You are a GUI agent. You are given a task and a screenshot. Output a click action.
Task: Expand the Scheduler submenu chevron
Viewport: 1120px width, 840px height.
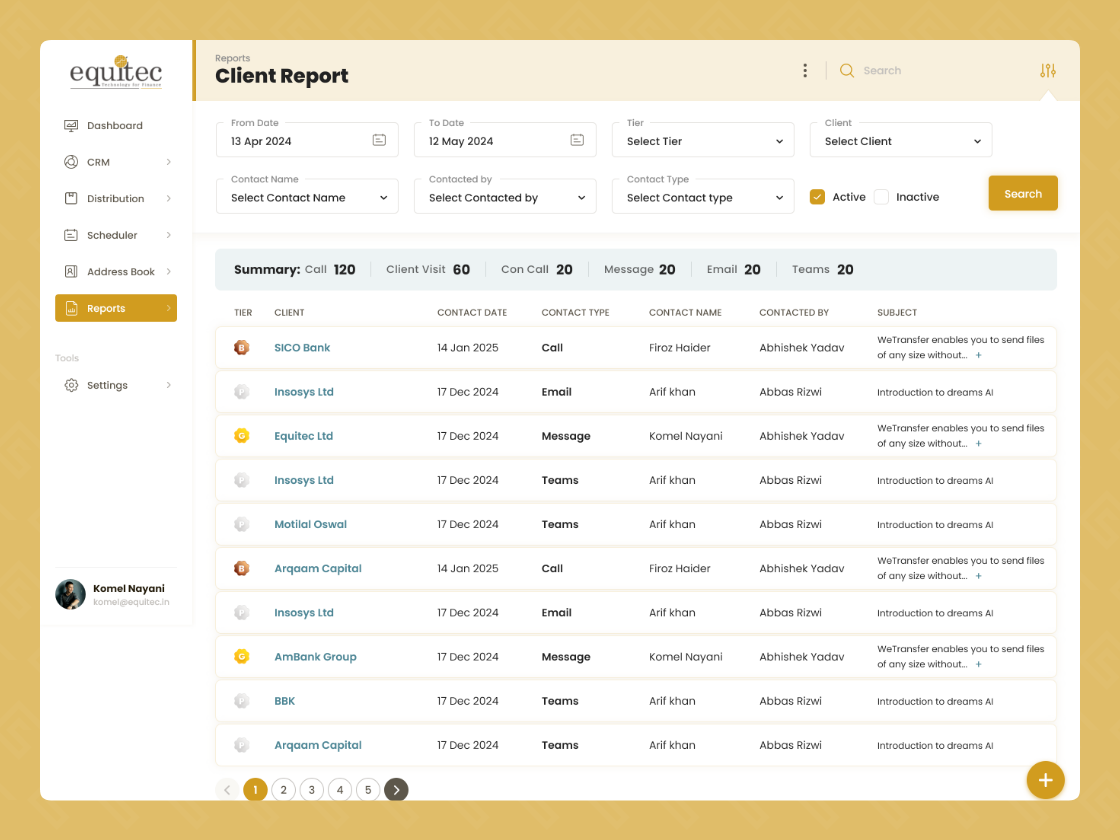[169, 235]
